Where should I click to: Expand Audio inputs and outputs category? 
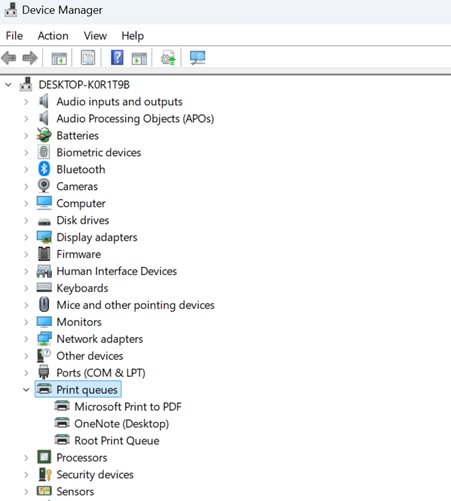pyautogui.click(x=26, y=102)
